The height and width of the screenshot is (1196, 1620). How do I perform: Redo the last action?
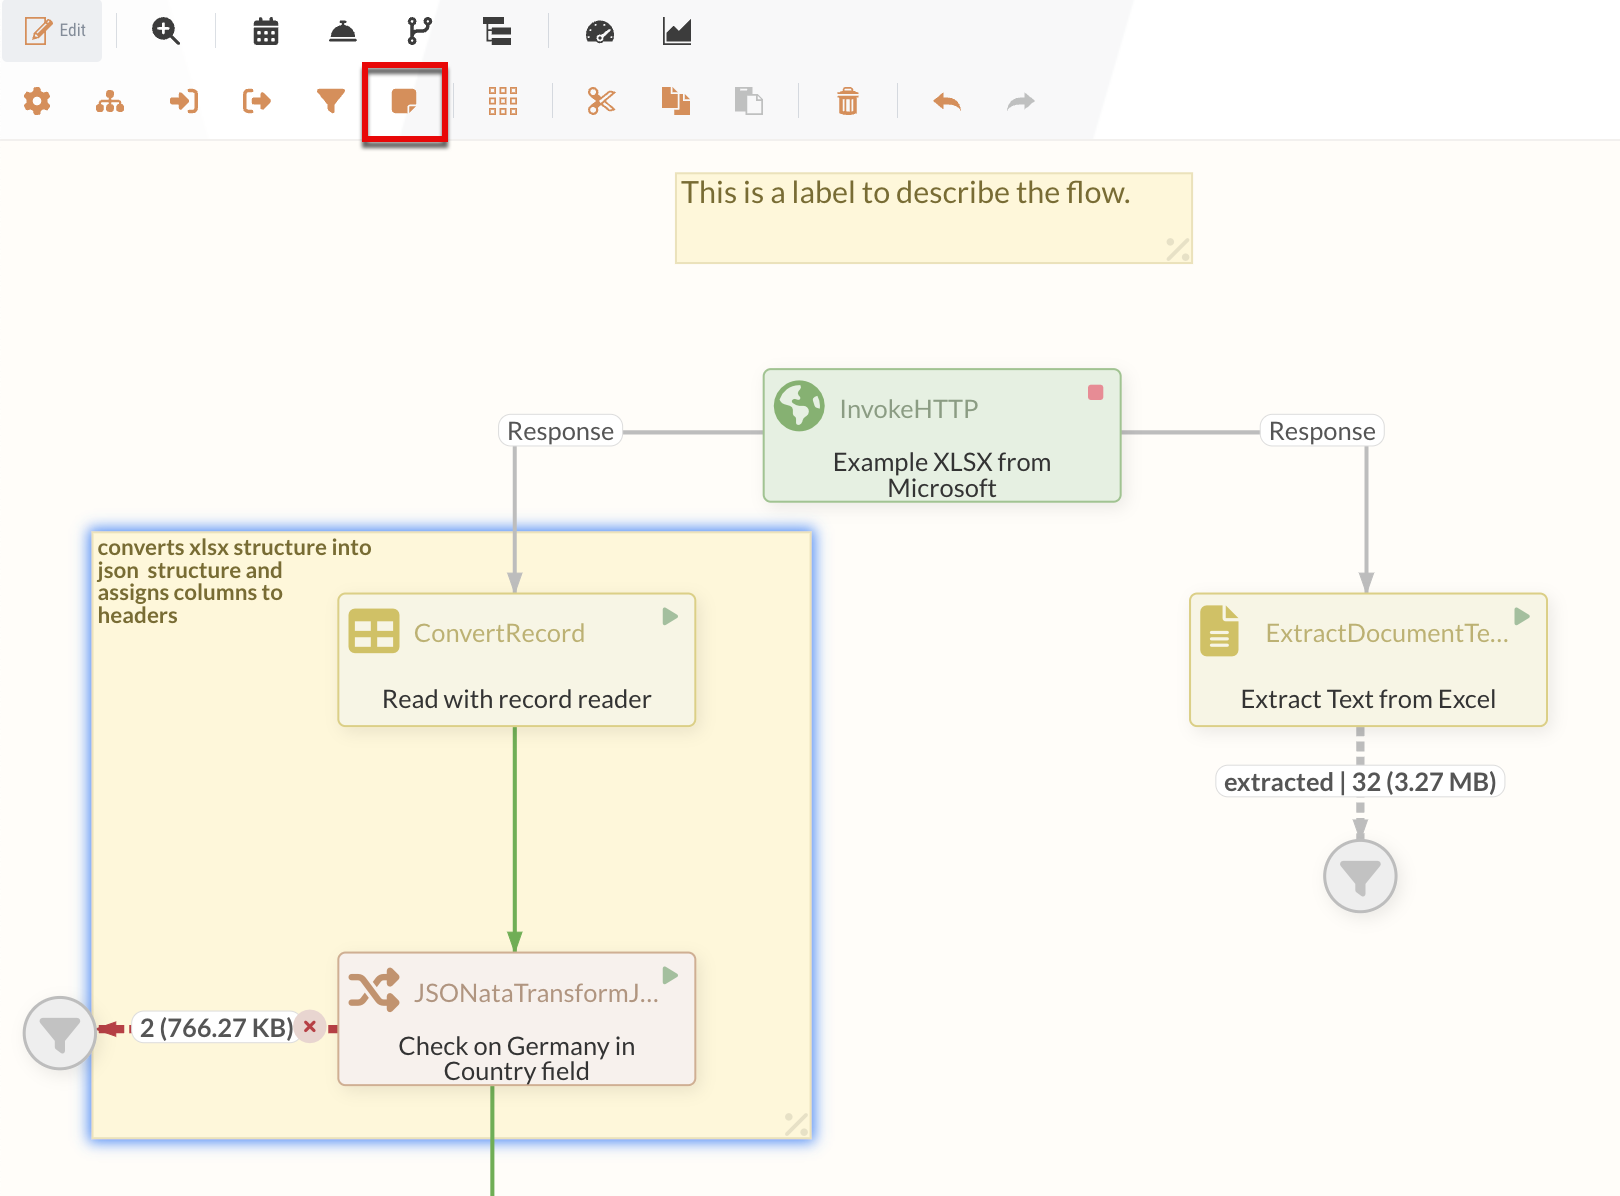(x=1020, y=101)
